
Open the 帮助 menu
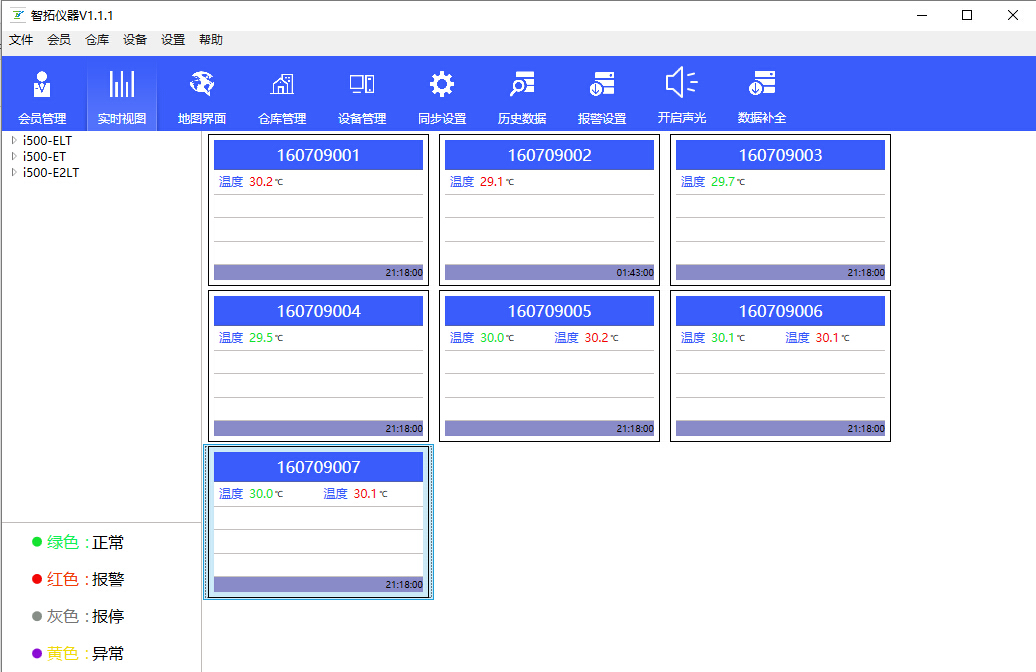[211, 40]
